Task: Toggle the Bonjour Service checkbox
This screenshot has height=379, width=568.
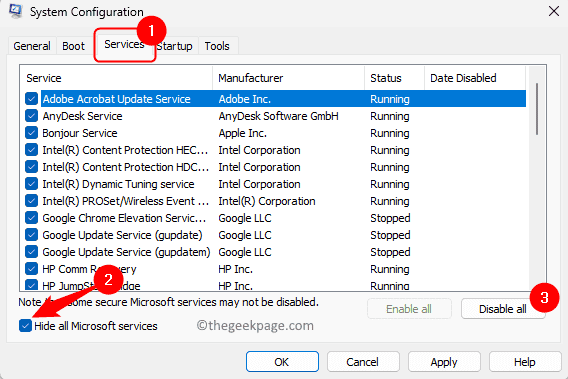Action: pyautogui.click(x=32, y=133)
